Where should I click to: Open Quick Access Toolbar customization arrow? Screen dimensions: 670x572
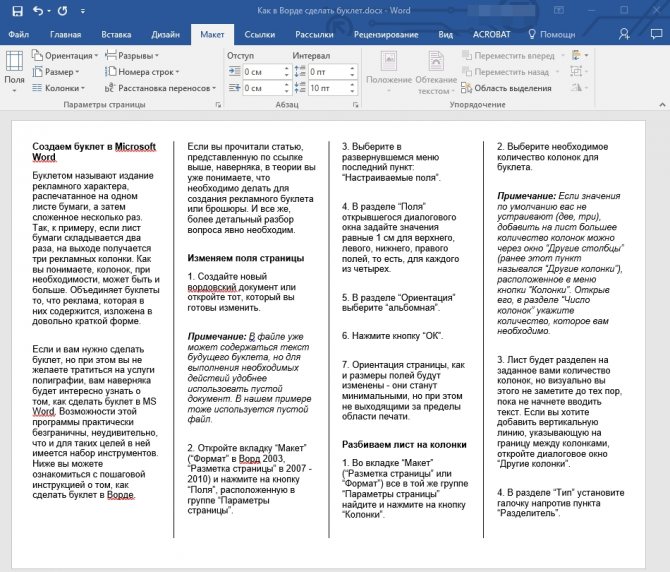pos(82,12)
